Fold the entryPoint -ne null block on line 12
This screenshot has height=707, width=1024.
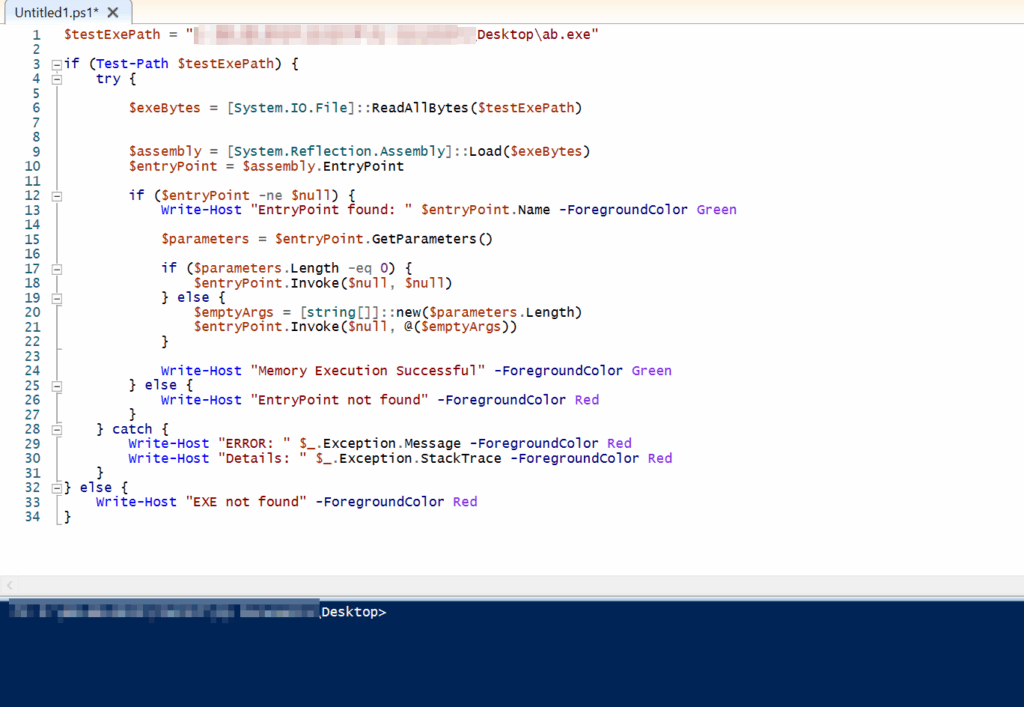tap(57, 196)
